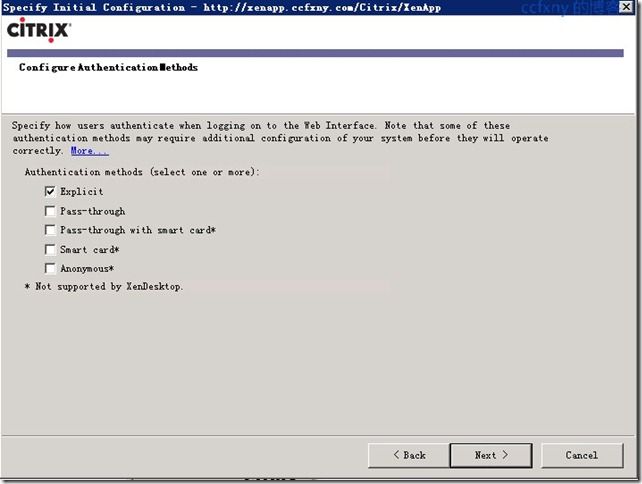Click the dialog title bar text
The image size is (642, 484).
[x=222, y=7]
